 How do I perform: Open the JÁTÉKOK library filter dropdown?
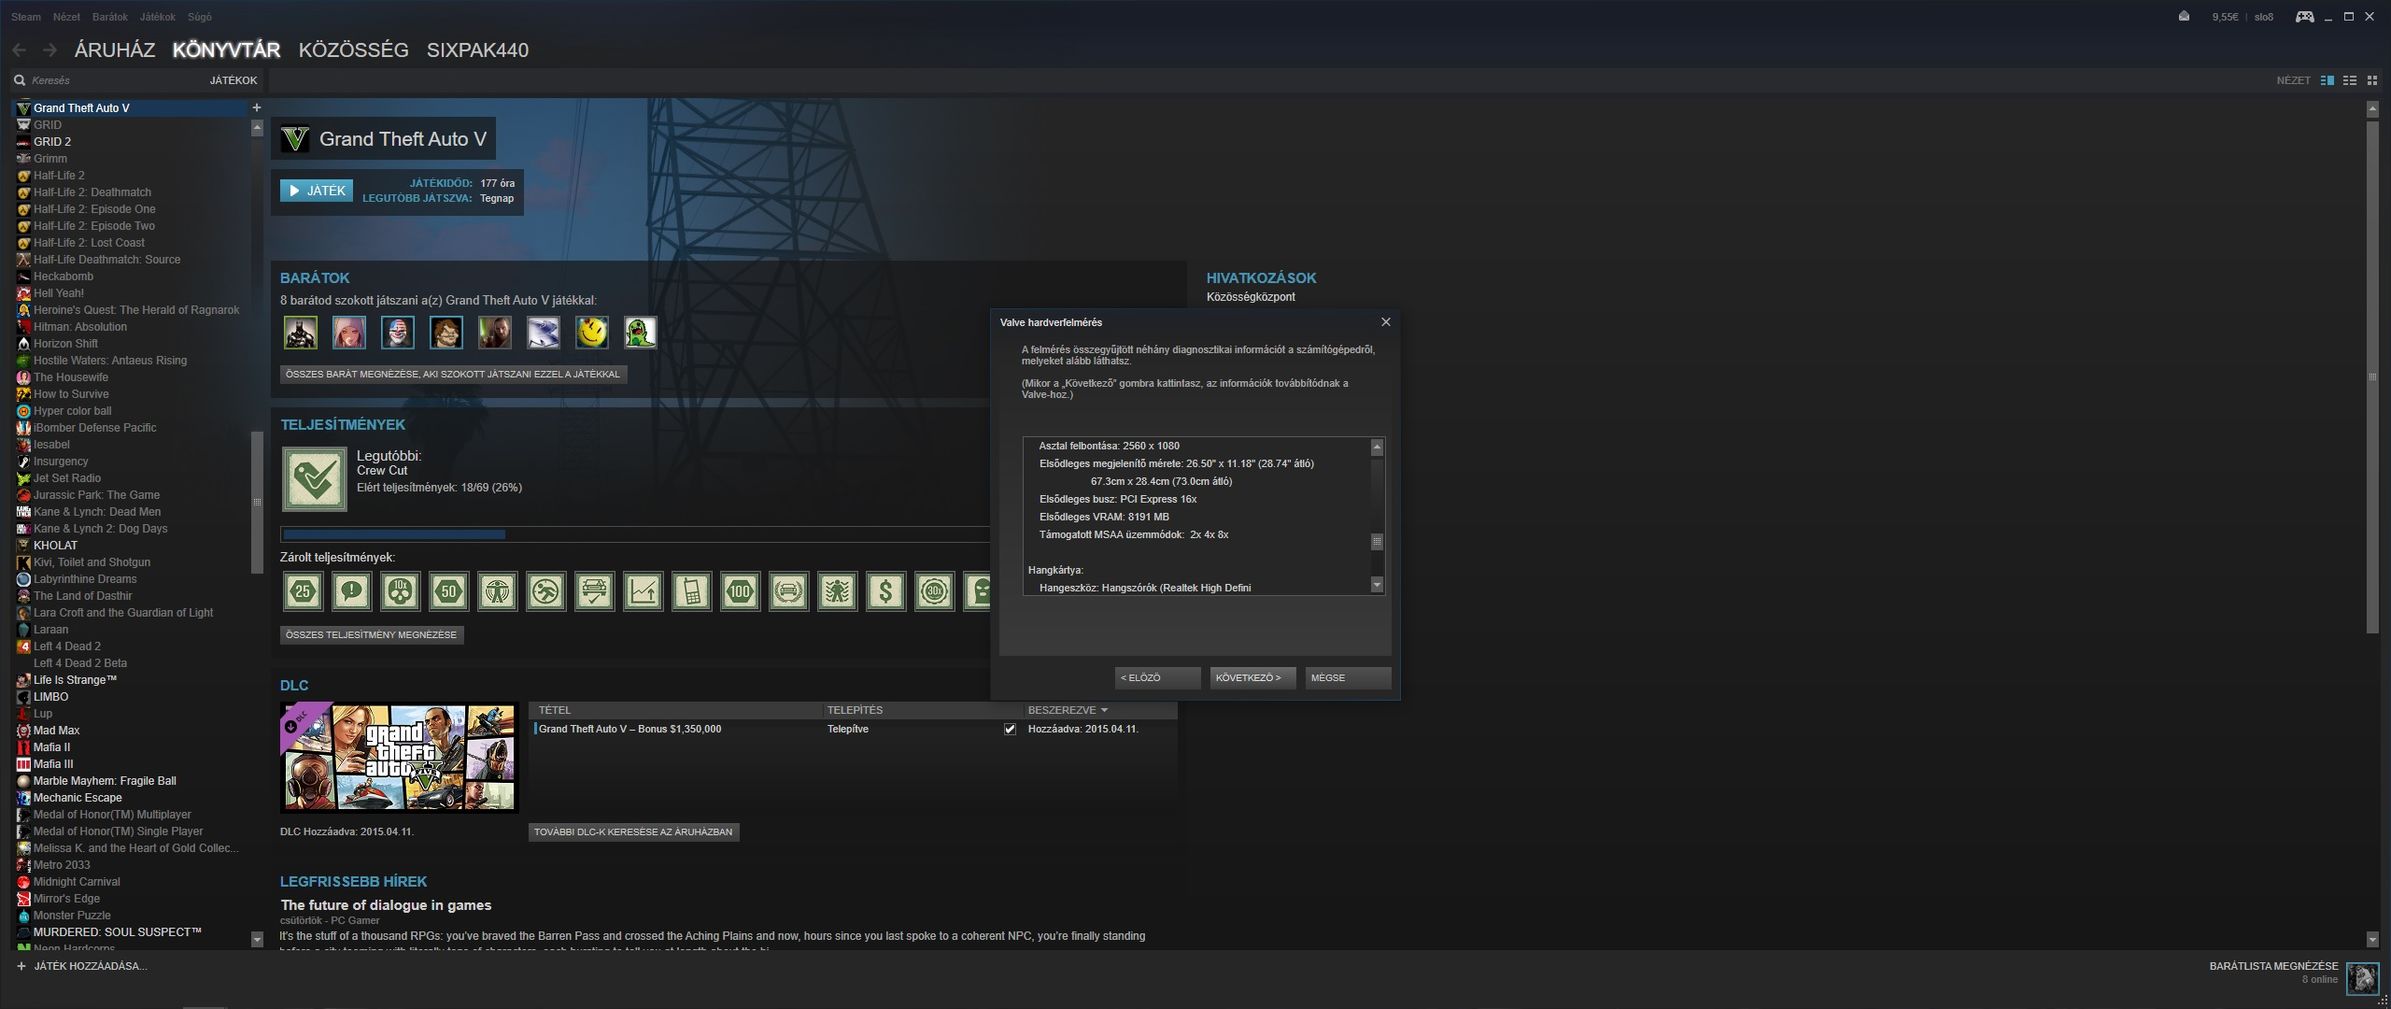[x=233, y=80]
